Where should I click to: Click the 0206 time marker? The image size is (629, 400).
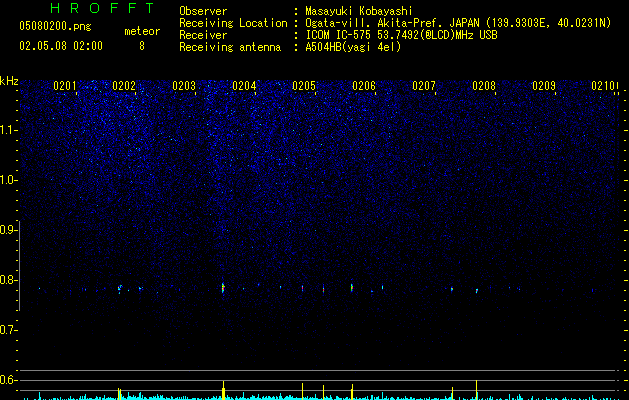pos(364,86)
